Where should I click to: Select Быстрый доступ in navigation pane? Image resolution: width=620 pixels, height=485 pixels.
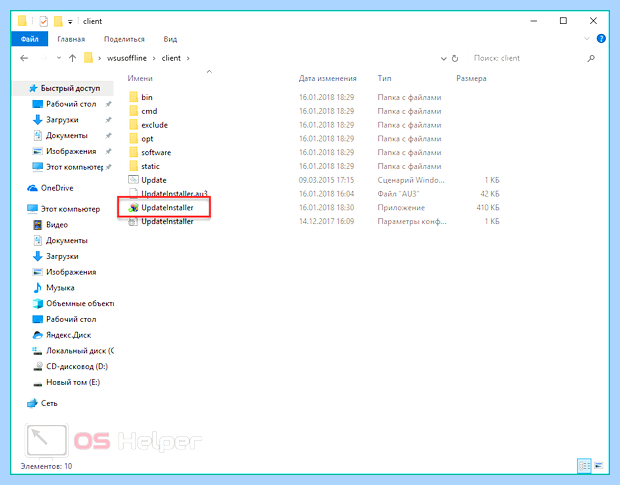pyautogui.click(x=64, y=88)
